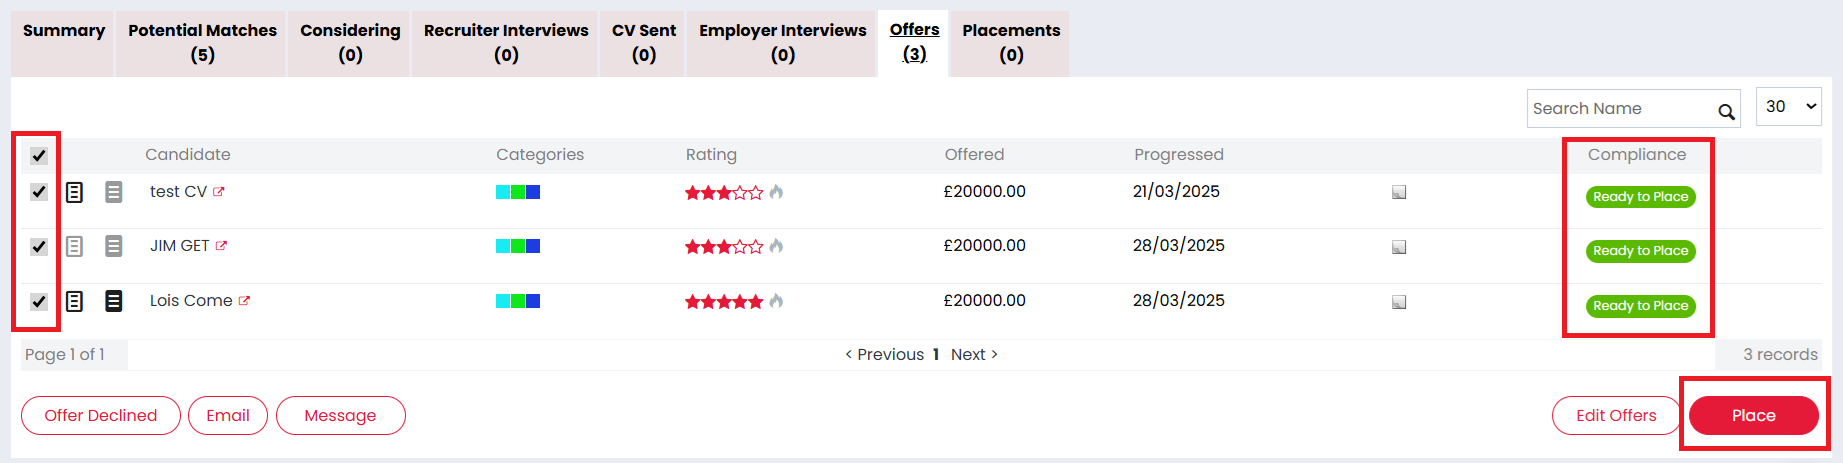
Task: Open the black filled document icon for Lois Come
Action: pos(114,301)
